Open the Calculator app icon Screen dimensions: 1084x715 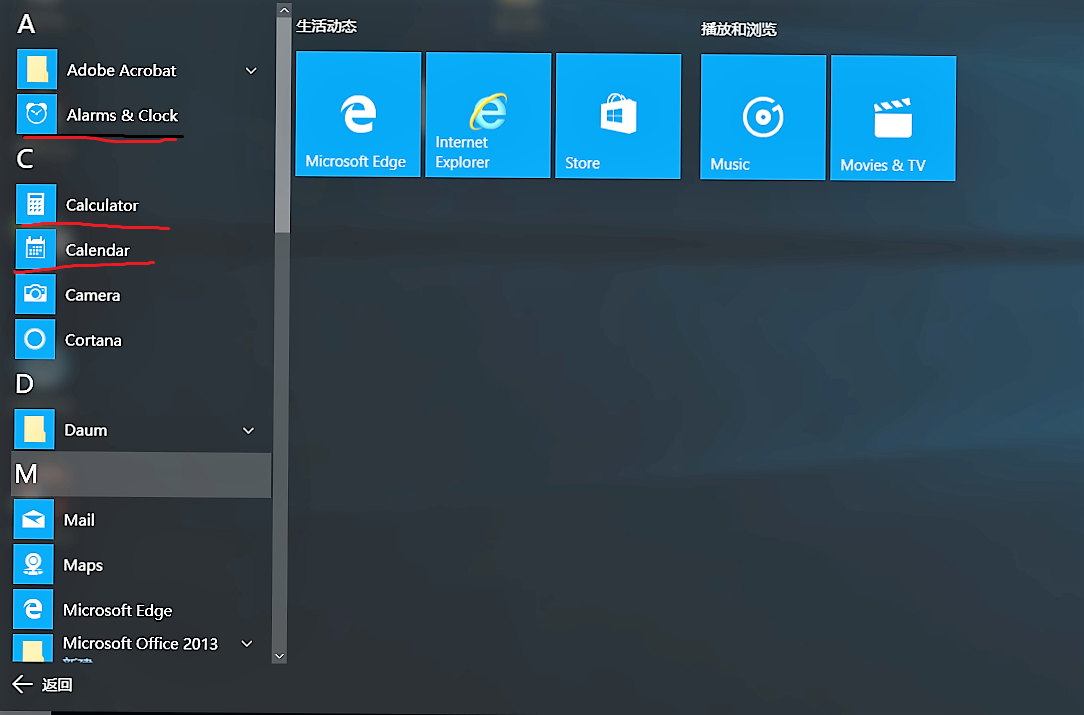pos(36,204)
